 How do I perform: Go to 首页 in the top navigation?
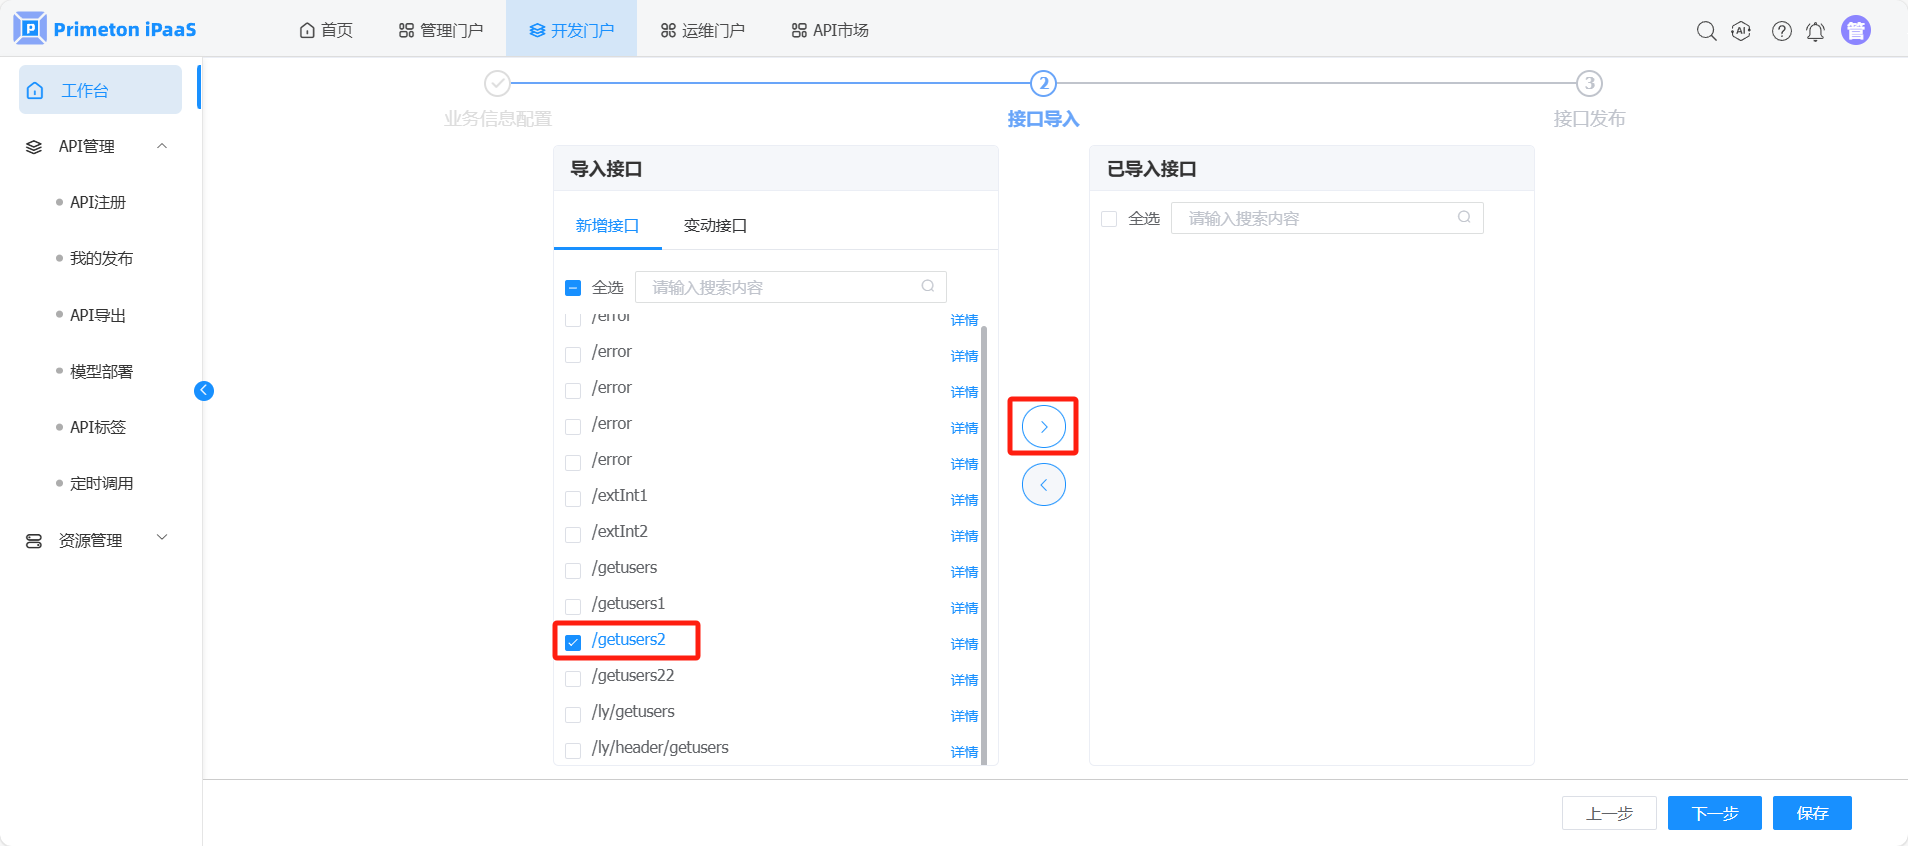[x=326, y=30]
